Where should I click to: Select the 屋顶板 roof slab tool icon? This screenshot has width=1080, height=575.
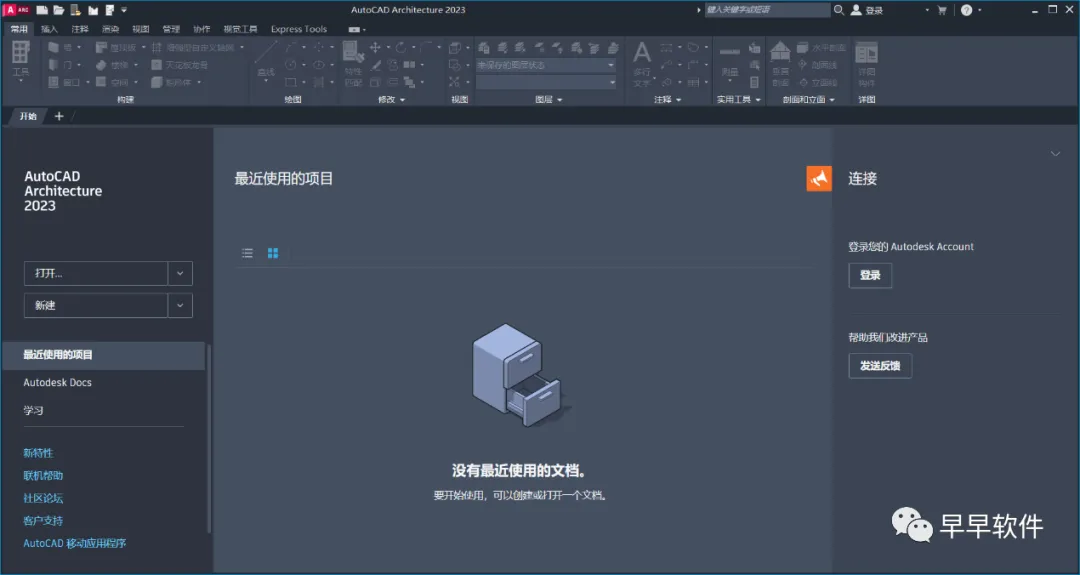101,47
